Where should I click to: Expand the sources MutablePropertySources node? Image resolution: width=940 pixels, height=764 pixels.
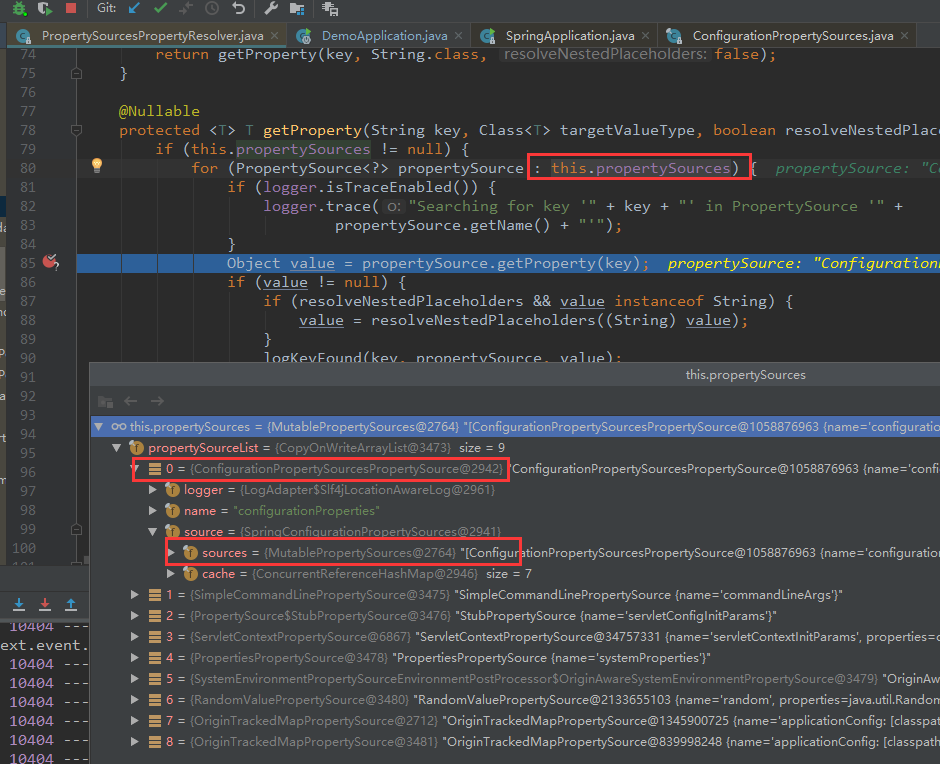(x=171, y=552)
